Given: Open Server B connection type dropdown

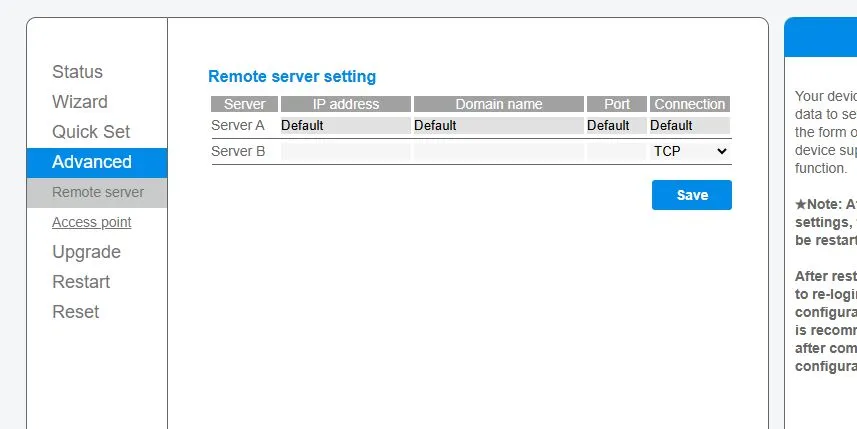Looking at the screenshot, I should pyautogui.click(x=690, y=151).
